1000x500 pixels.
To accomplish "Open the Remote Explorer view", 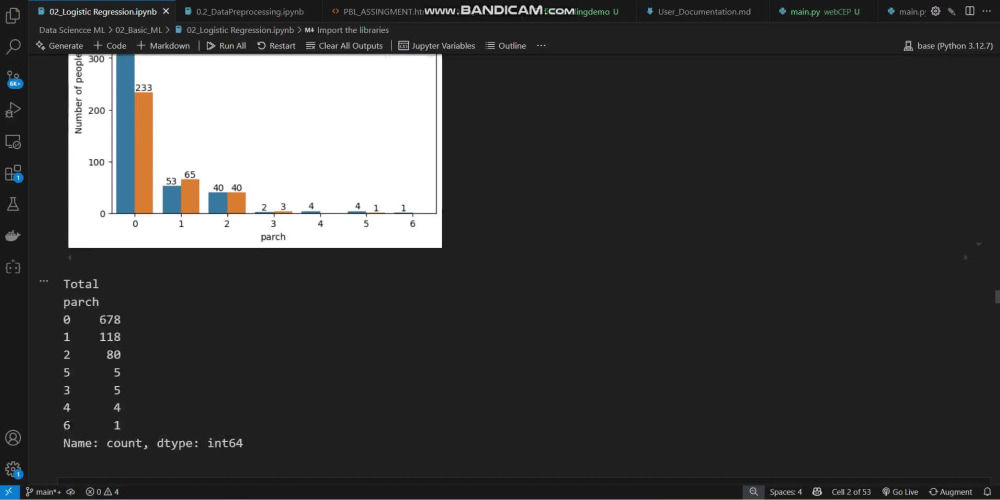I will tap(13, 142).
